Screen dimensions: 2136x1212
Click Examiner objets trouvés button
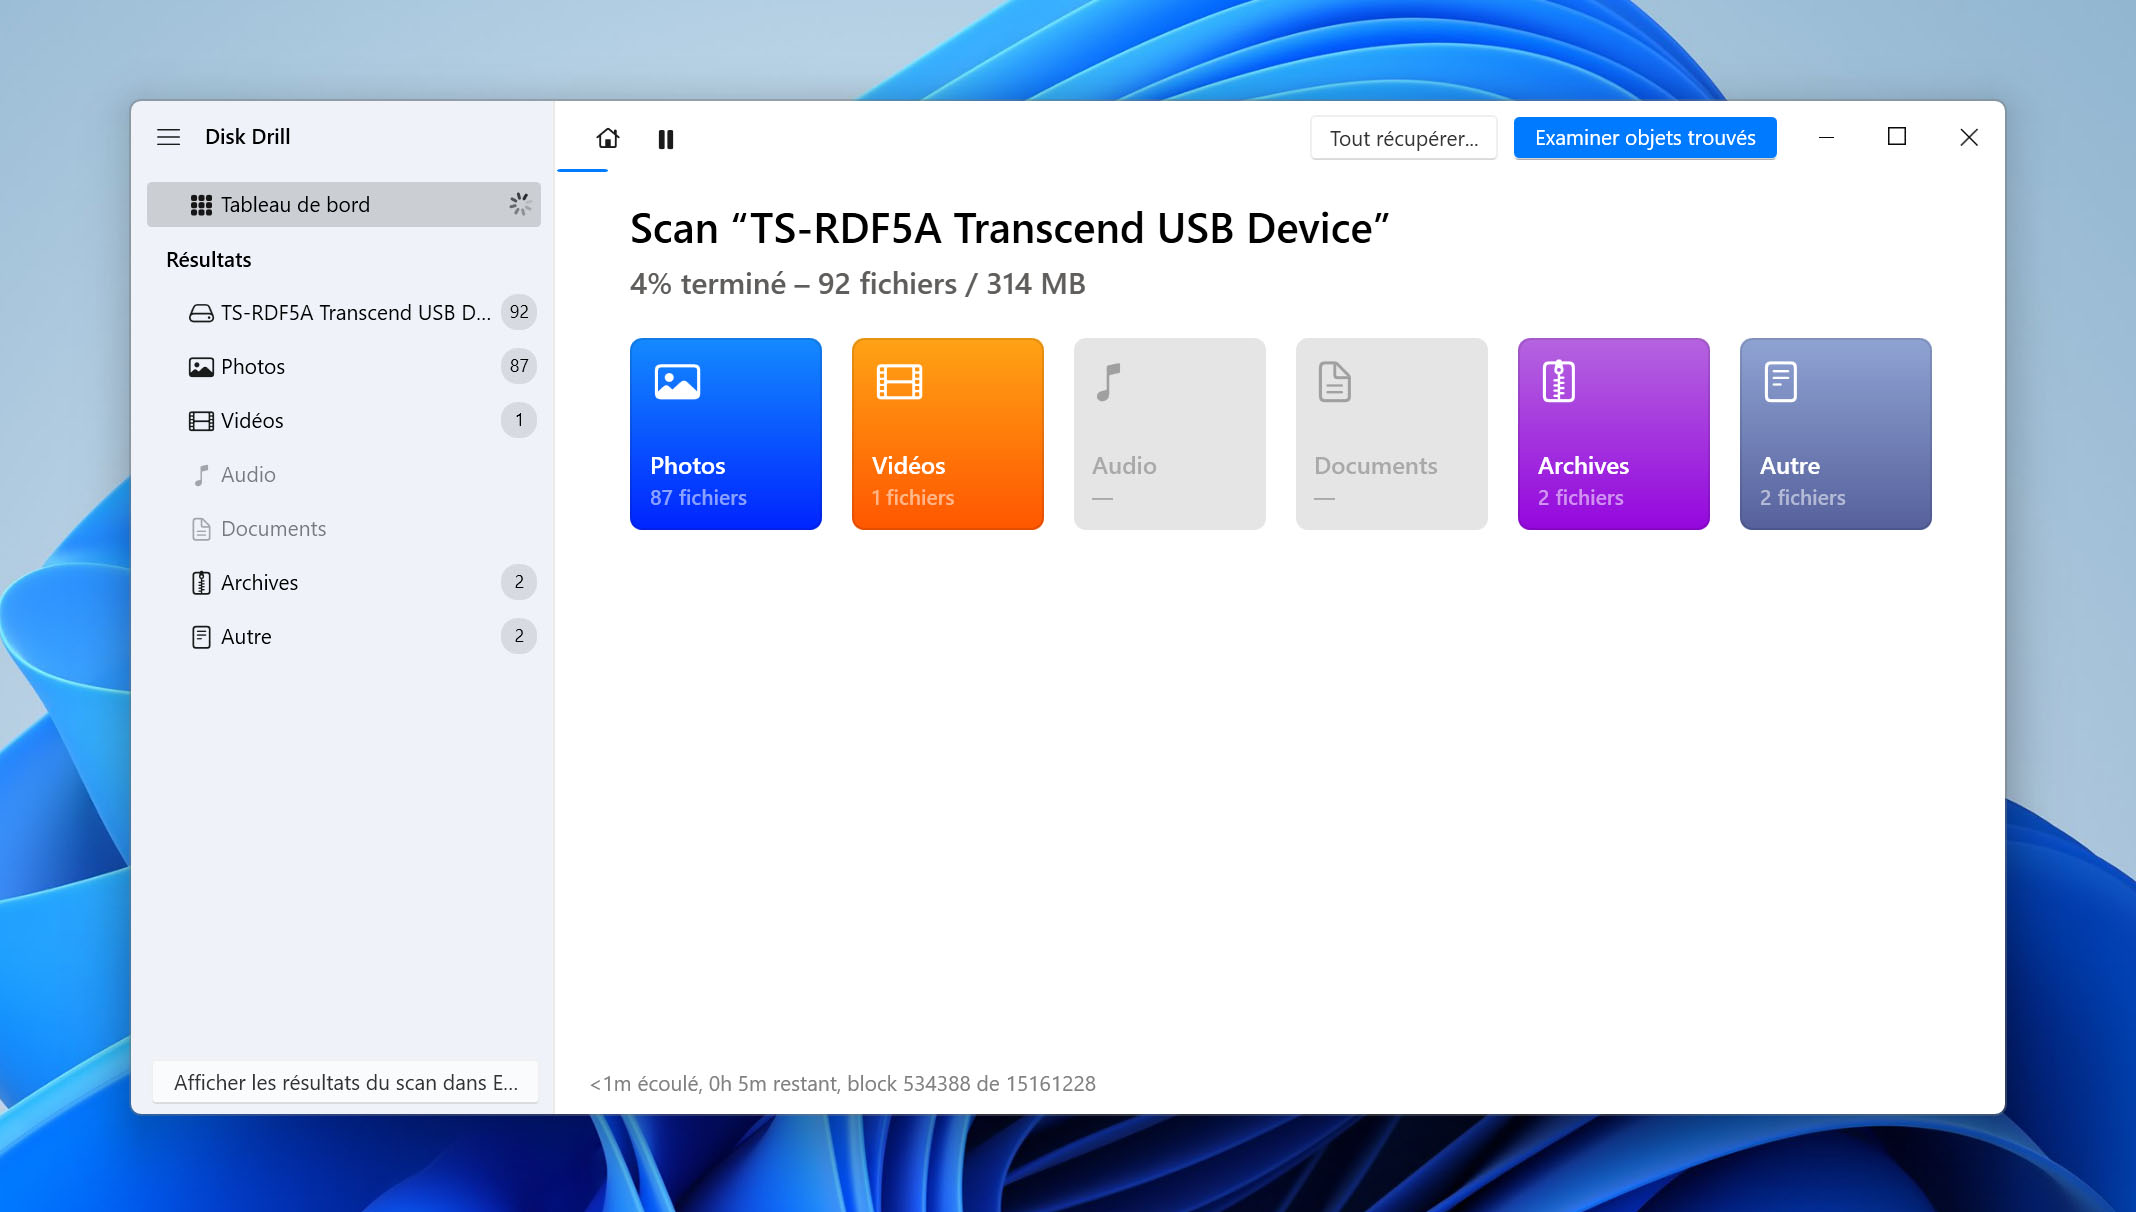[1645, 138]
